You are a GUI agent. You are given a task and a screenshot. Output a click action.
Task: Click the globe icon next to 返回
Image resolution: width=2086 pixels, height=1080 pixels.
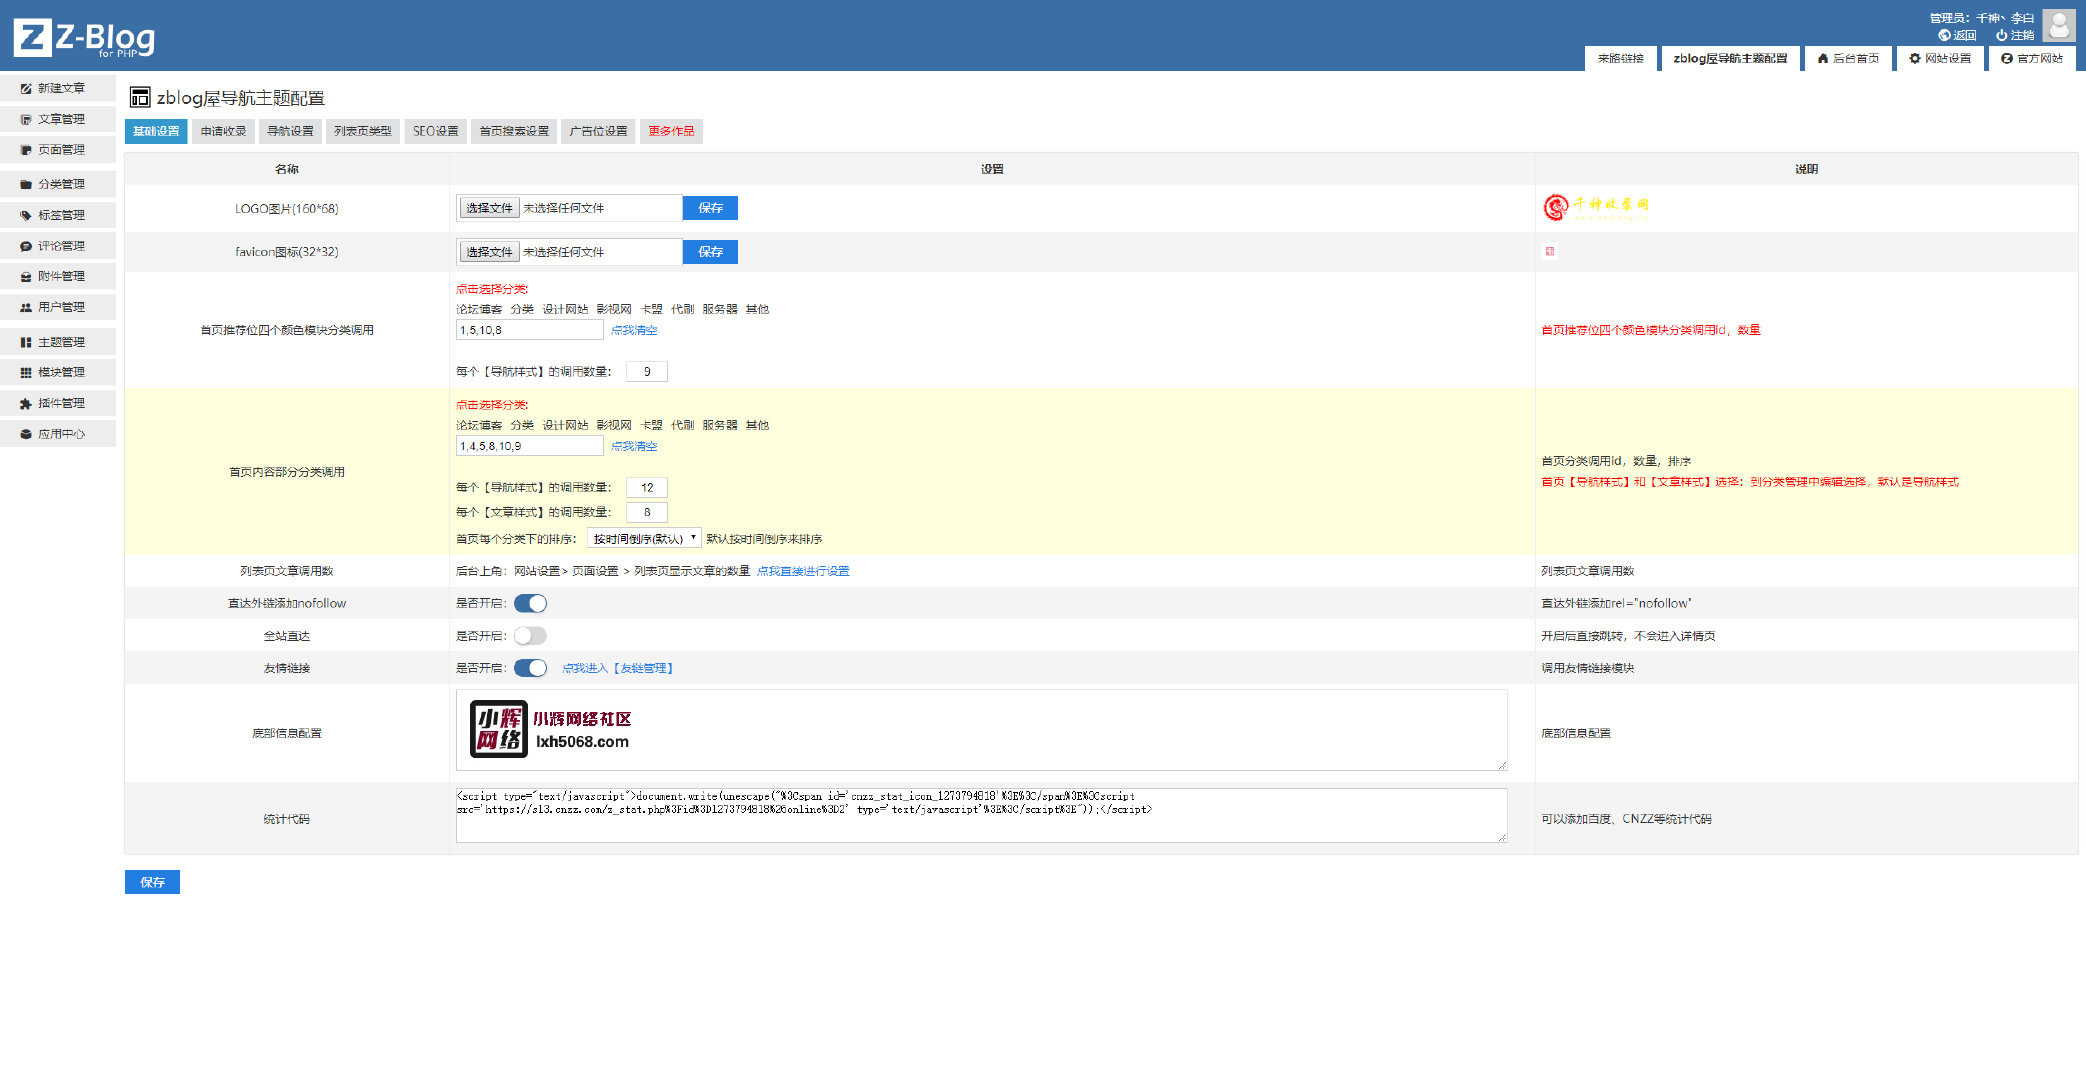pyautogui.click(x=1944, y=35)
